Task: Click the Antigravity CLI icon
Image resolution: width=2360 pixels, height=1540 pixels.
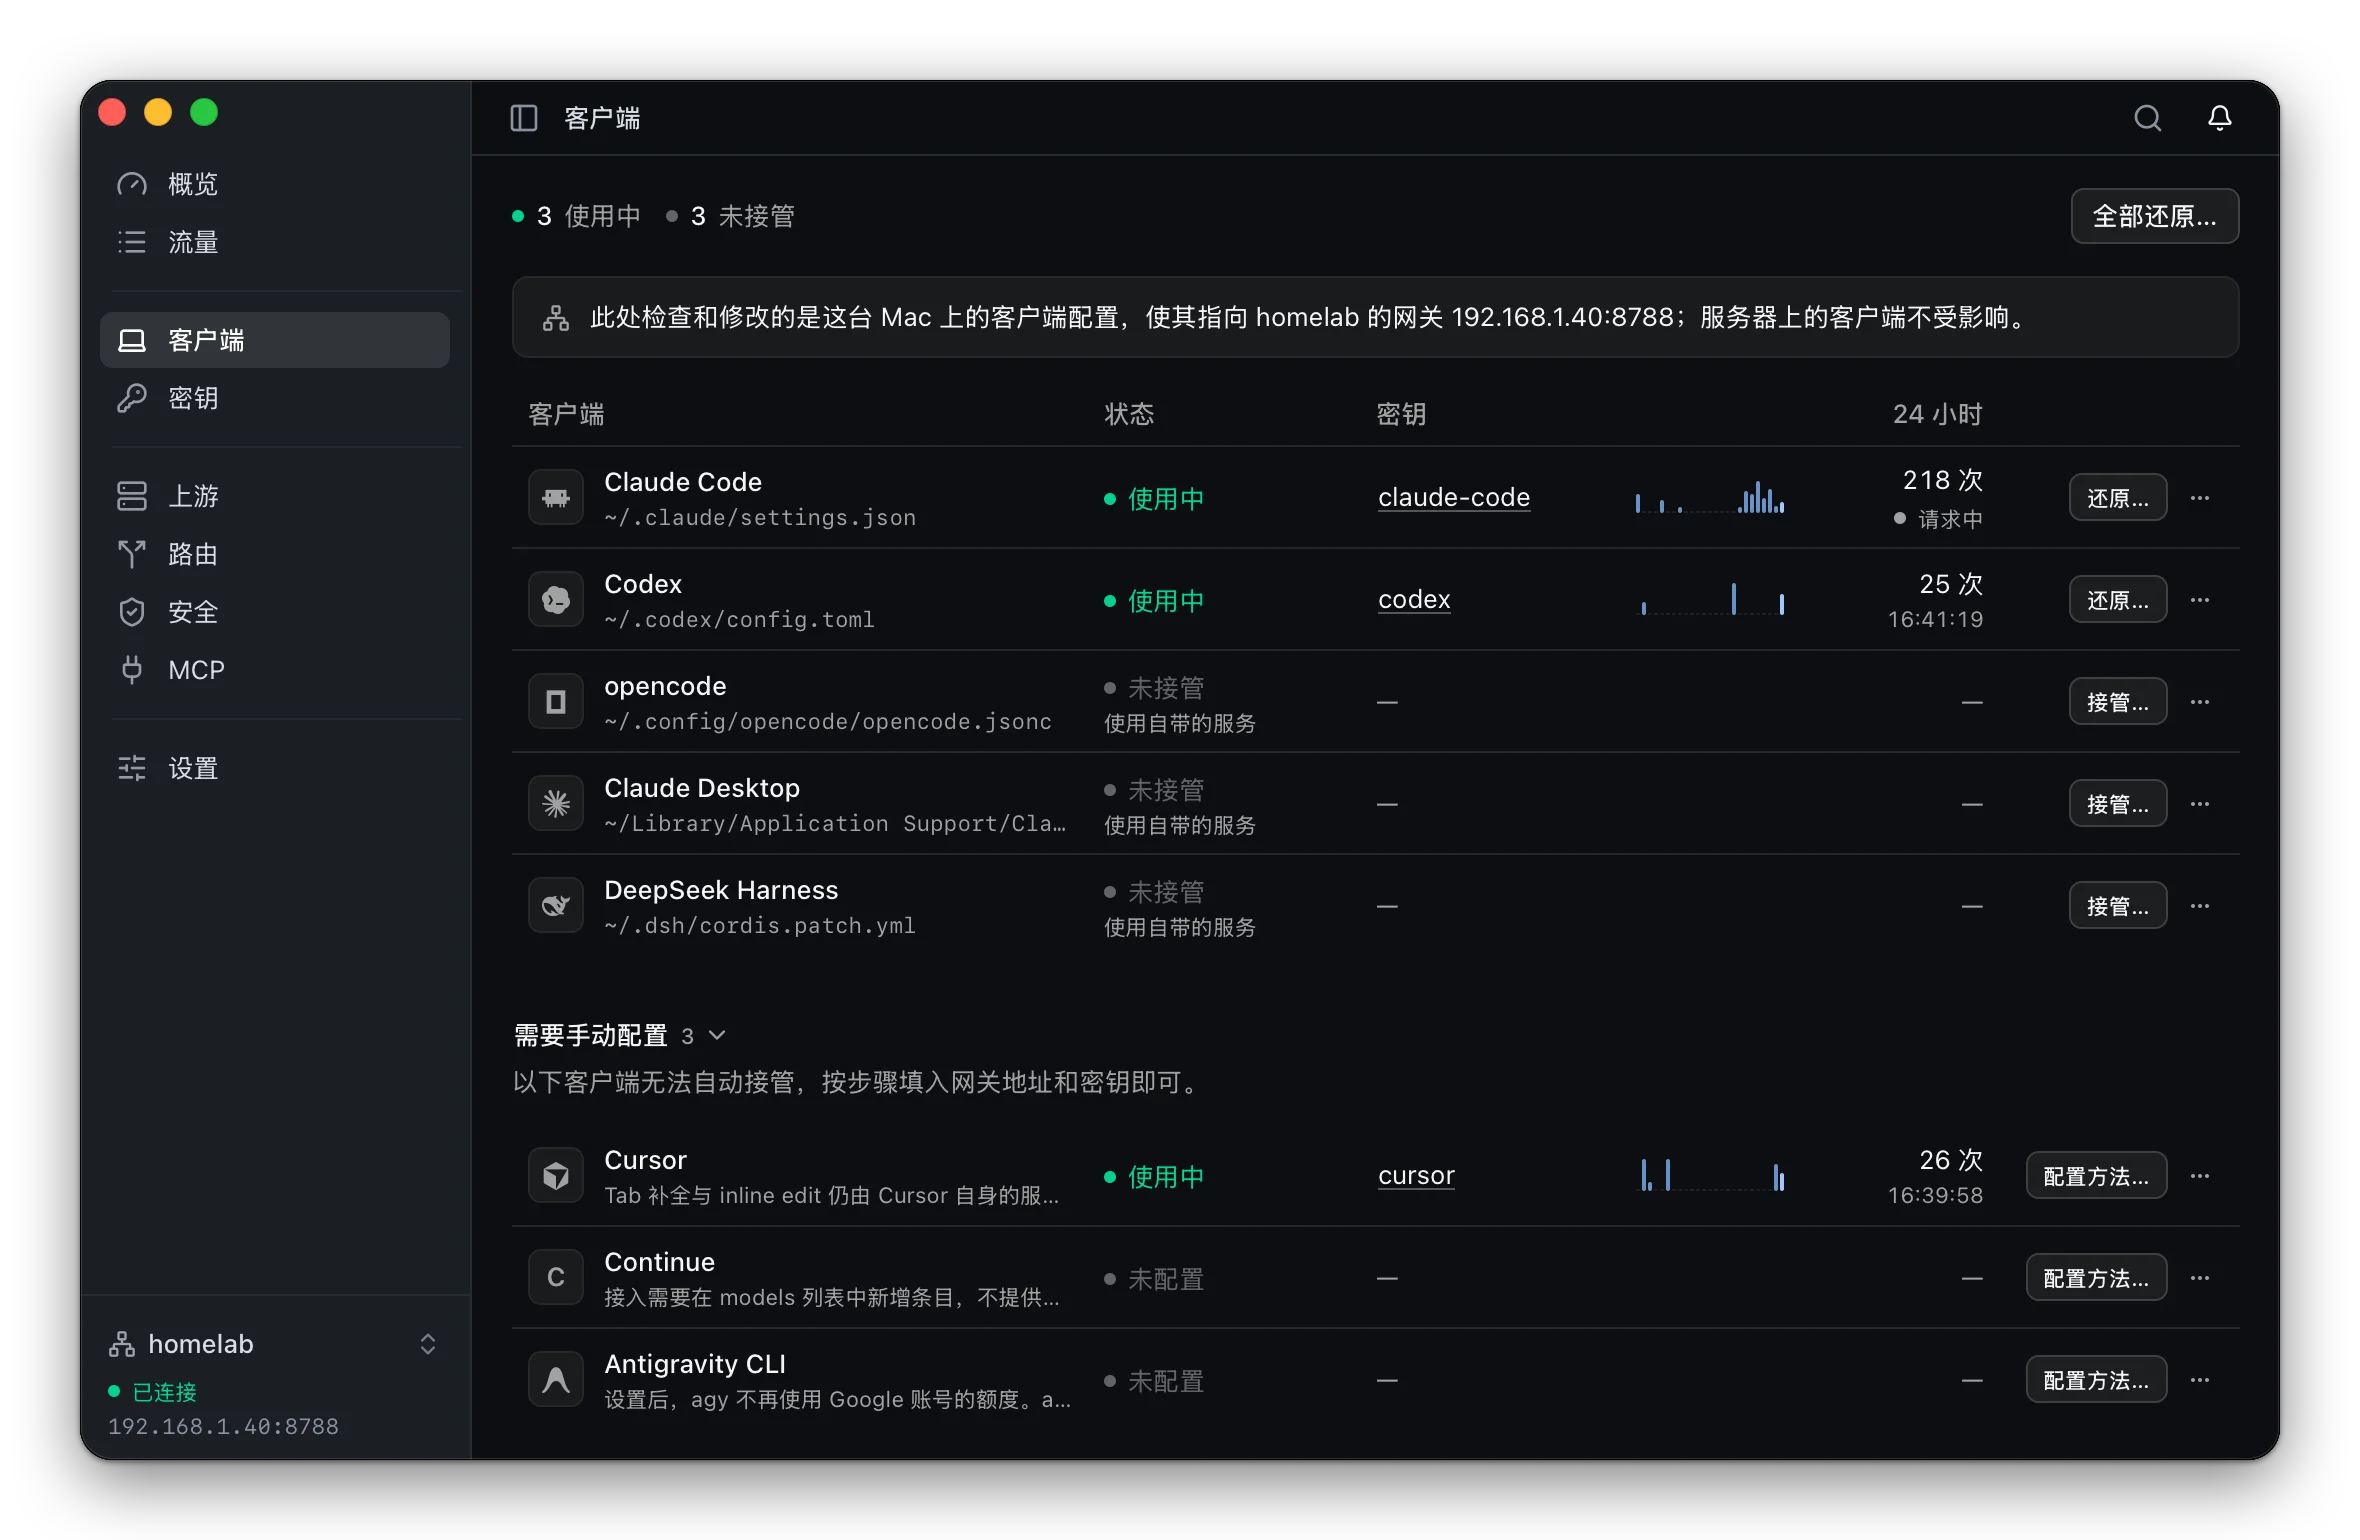Action: 556,1379
